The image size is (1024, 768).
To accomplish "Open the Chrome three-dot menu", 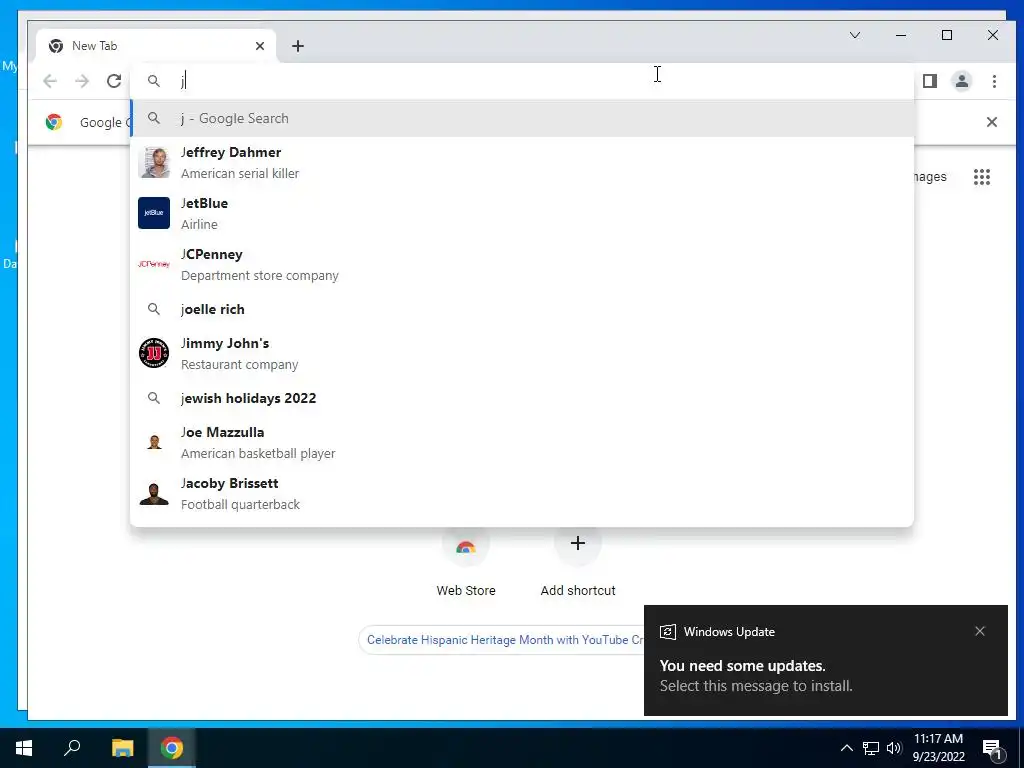I will click(994, 81).
